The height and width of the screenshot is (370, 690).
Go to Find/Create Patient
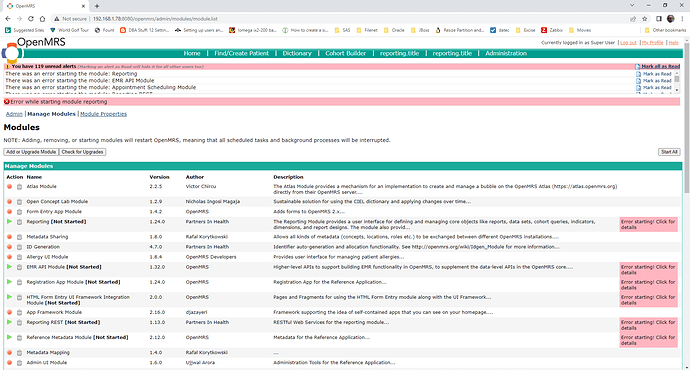point(241,53)
